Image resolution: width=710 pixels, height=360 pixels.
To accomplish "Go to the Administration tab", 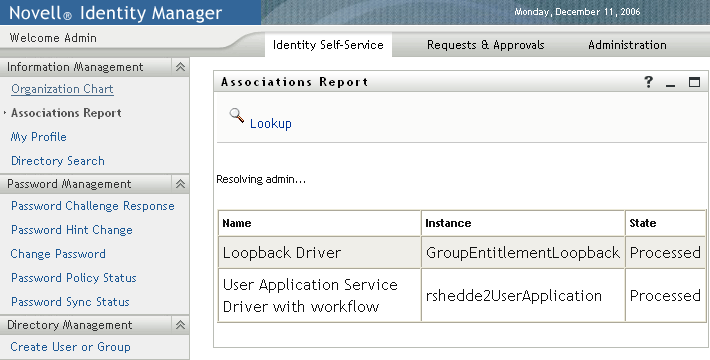I will pos(627,45).
